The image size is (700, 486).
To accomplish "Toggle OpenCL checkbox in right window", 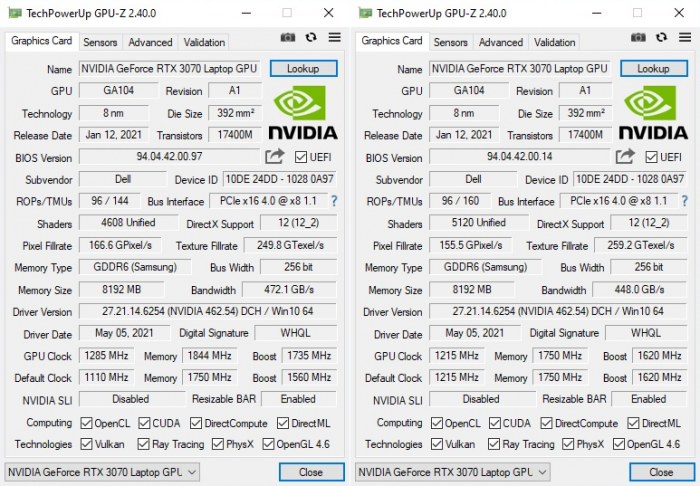I will 437,423.
